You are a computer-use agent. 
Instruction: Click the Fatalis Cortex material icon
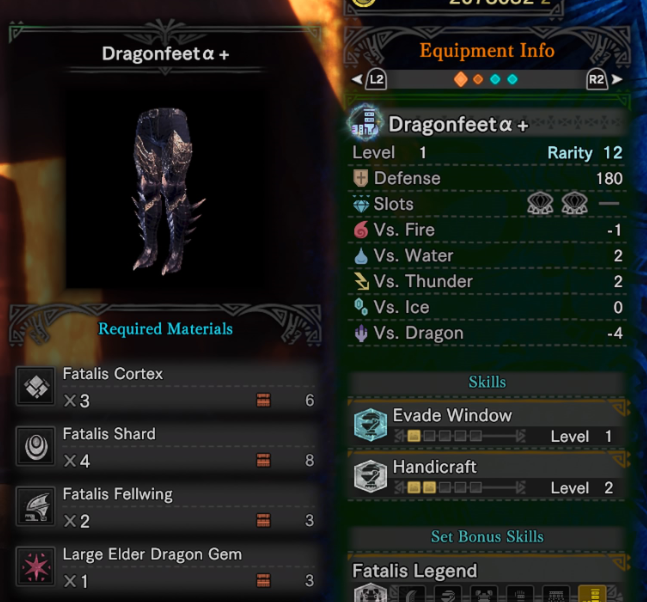coord(35,386)
